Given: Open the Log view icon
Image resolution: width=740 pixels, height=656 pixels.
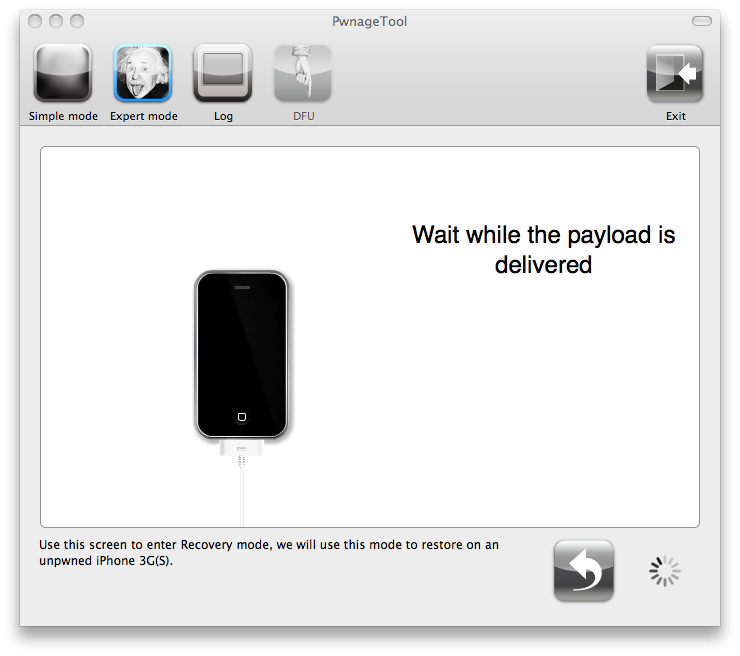Looking at the screenshot, I should click(x=223, y=73).
